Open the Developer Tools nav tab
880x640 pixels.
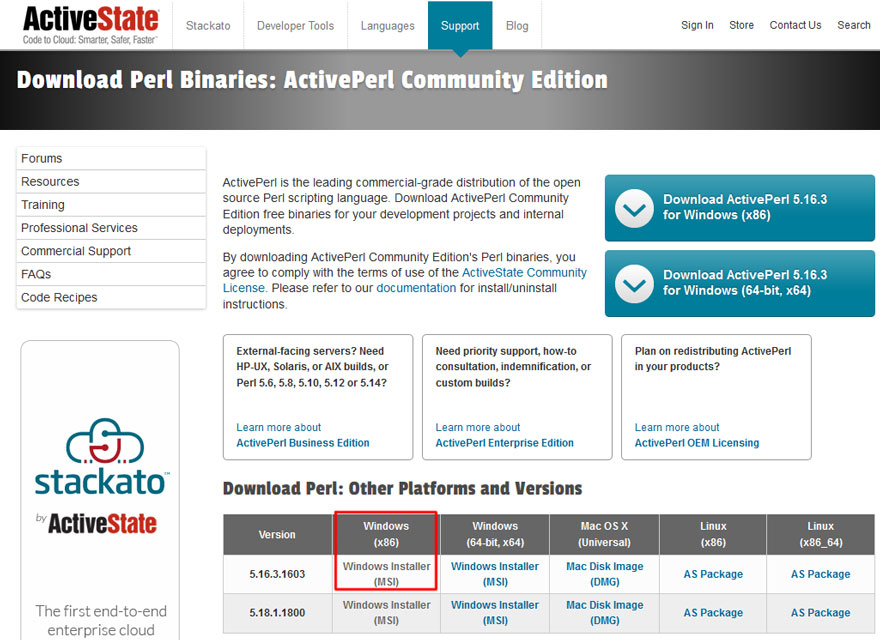coord(295,26)
